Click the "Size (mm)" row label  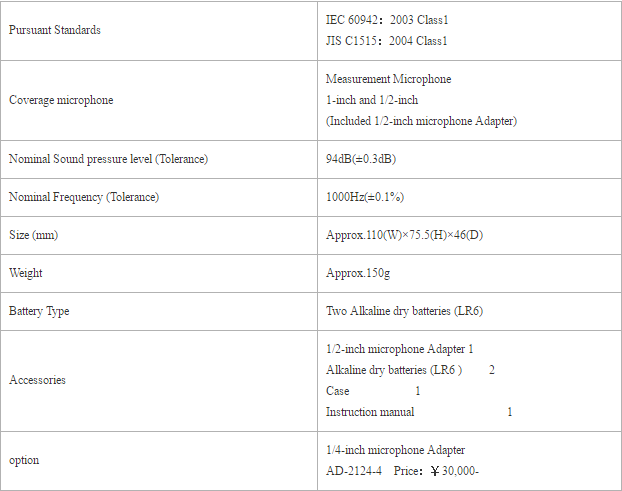pyautogui.click(x=33, y=235)
